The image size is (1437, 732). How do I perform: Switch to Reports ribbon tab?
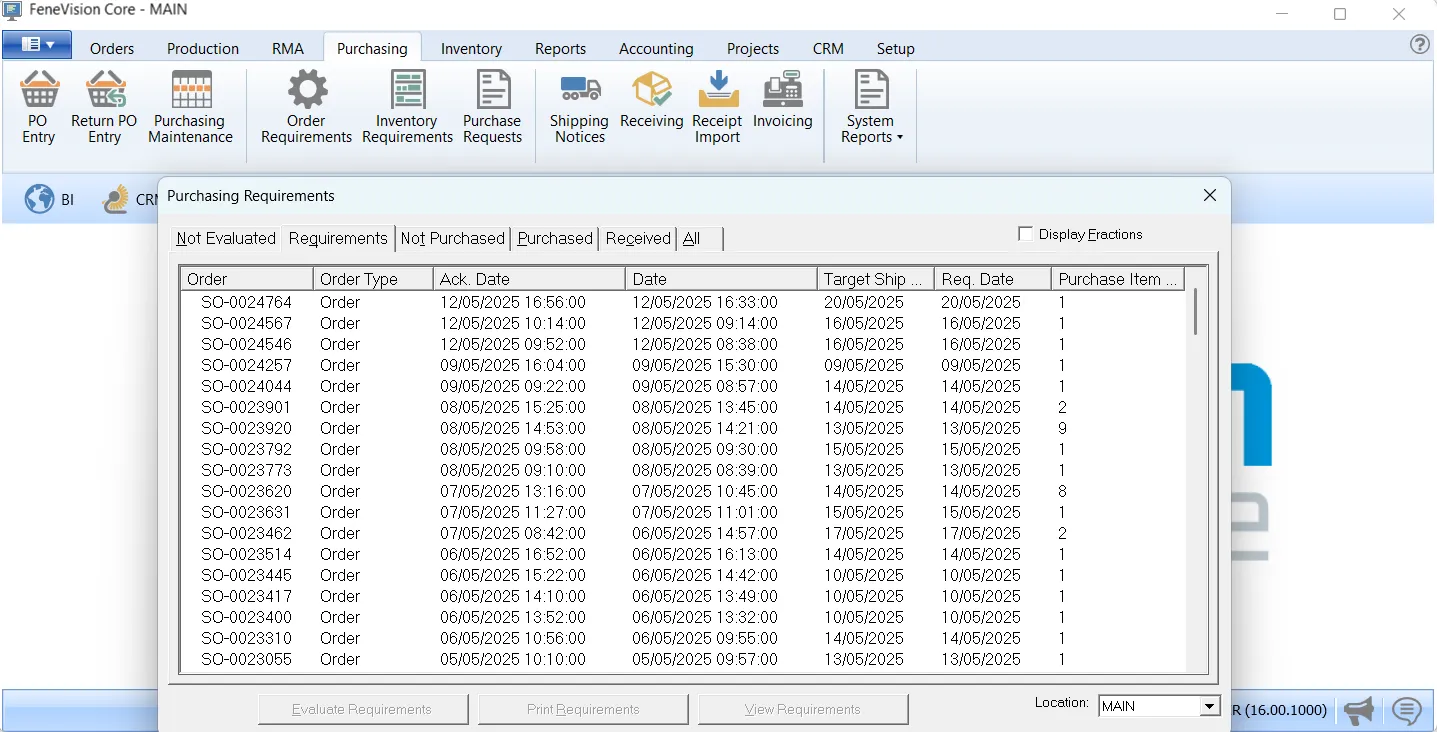click(x=560, y=48)
